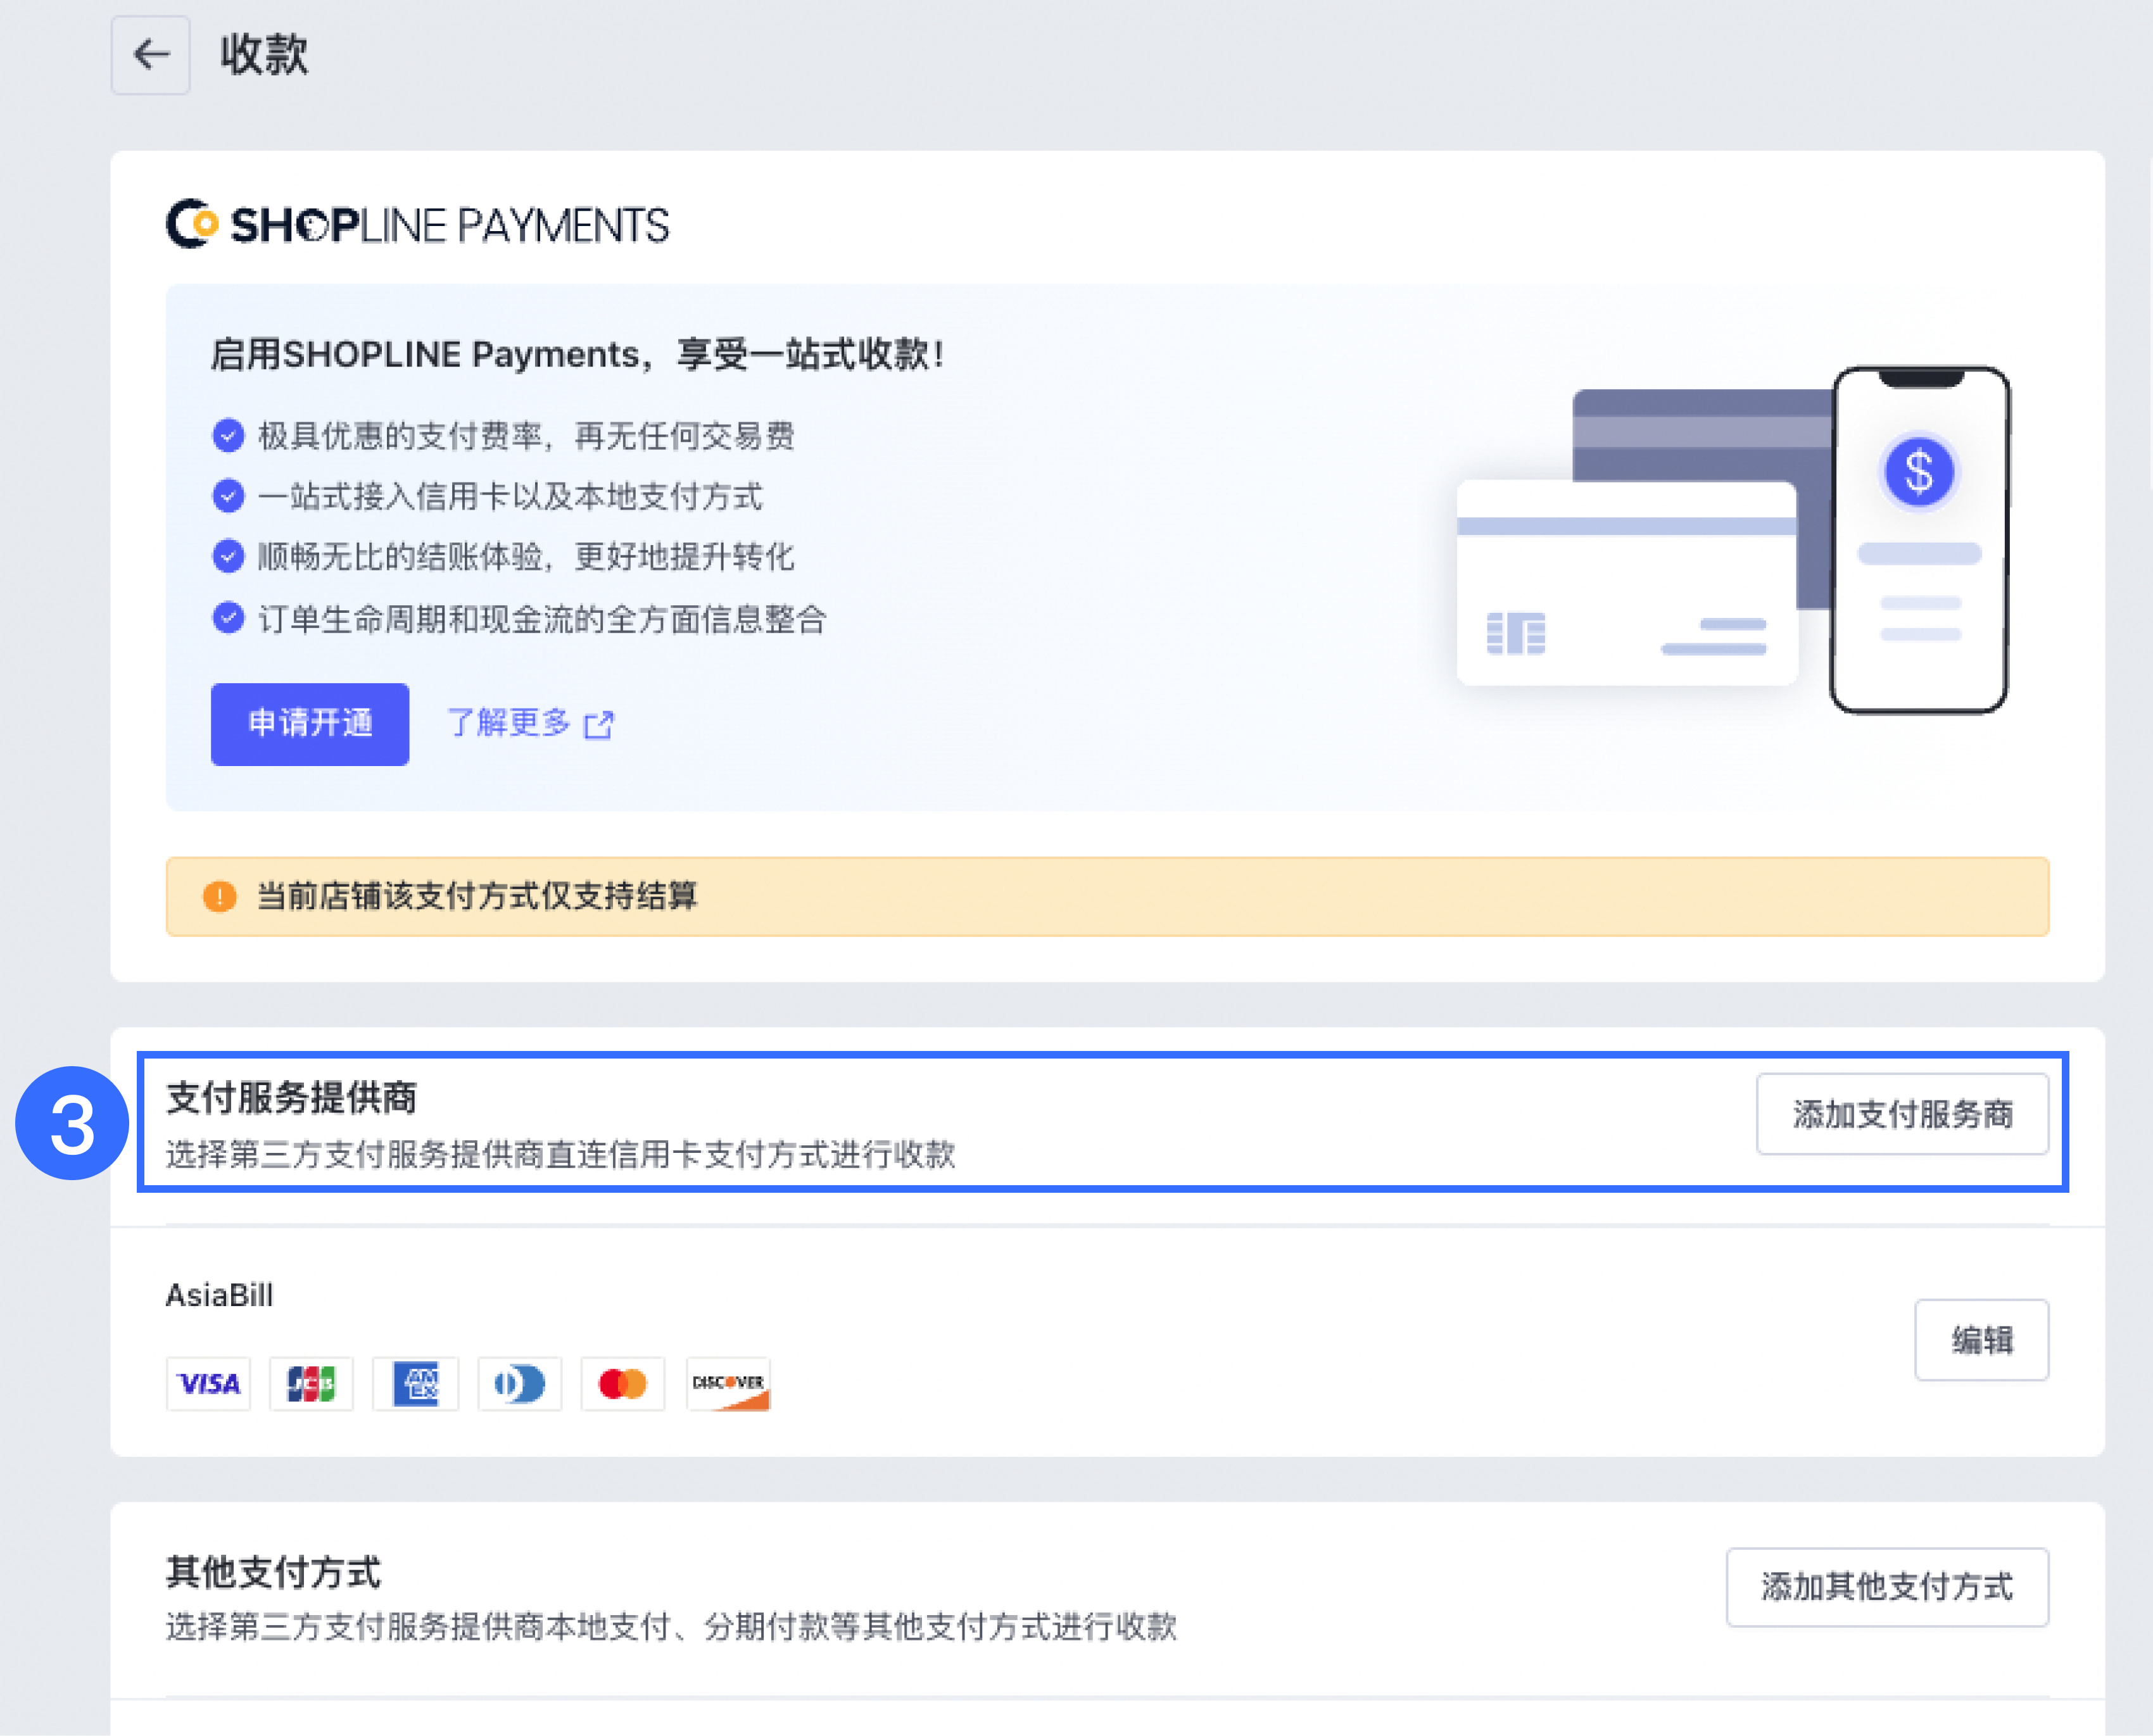Click the 申请开通 button
This screenshot has width=2153, height=1736.
click(310, 724)
